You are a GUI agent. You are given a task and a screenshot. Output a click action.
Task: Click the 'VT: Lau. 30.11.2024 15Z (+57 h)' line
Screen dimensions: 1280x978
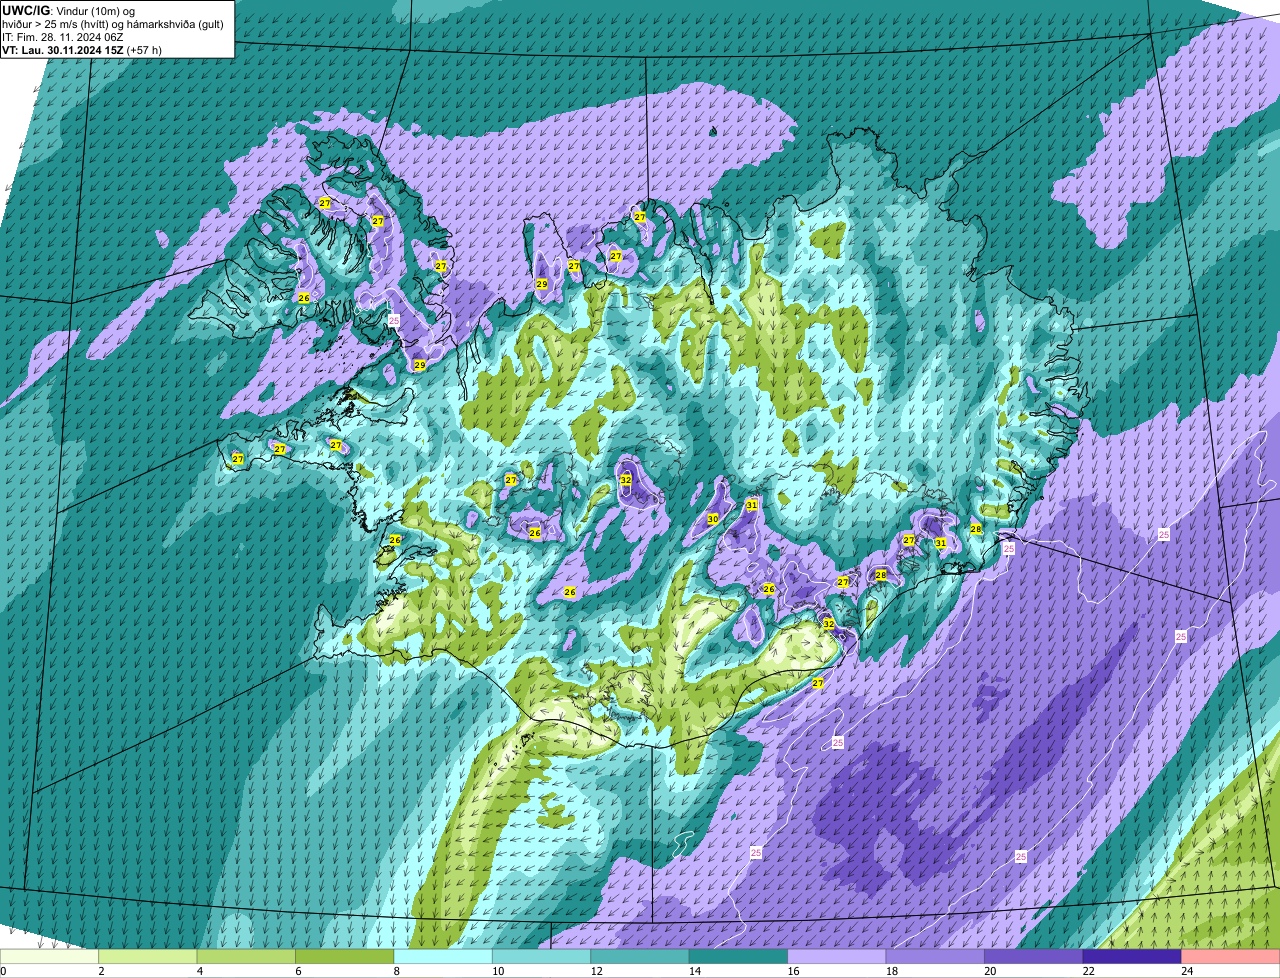[82, 49]
